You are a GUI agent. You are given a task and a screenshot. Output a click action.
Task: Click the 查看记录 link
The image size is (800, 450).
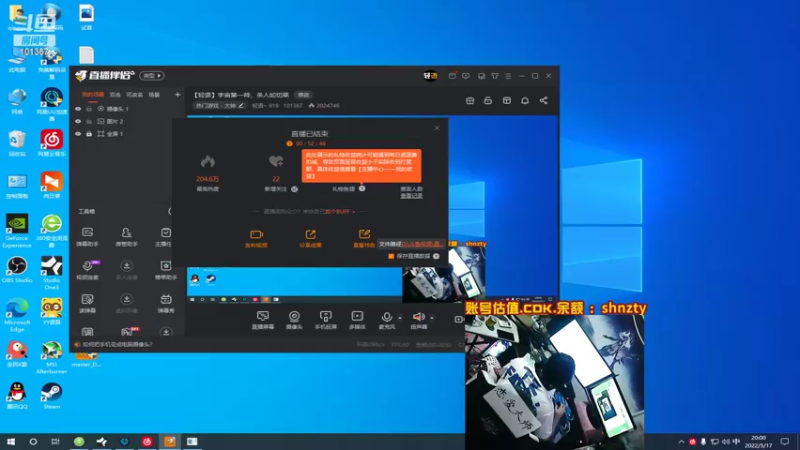411,196
